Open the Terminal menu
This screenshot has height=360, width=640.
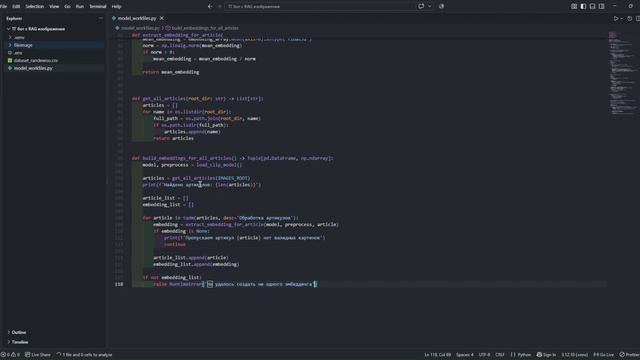click(98, 7)
